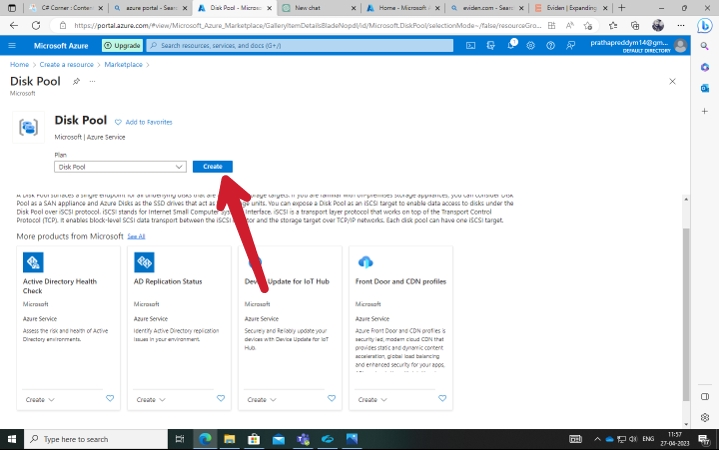Click the browser address bar

click(307, 26)
